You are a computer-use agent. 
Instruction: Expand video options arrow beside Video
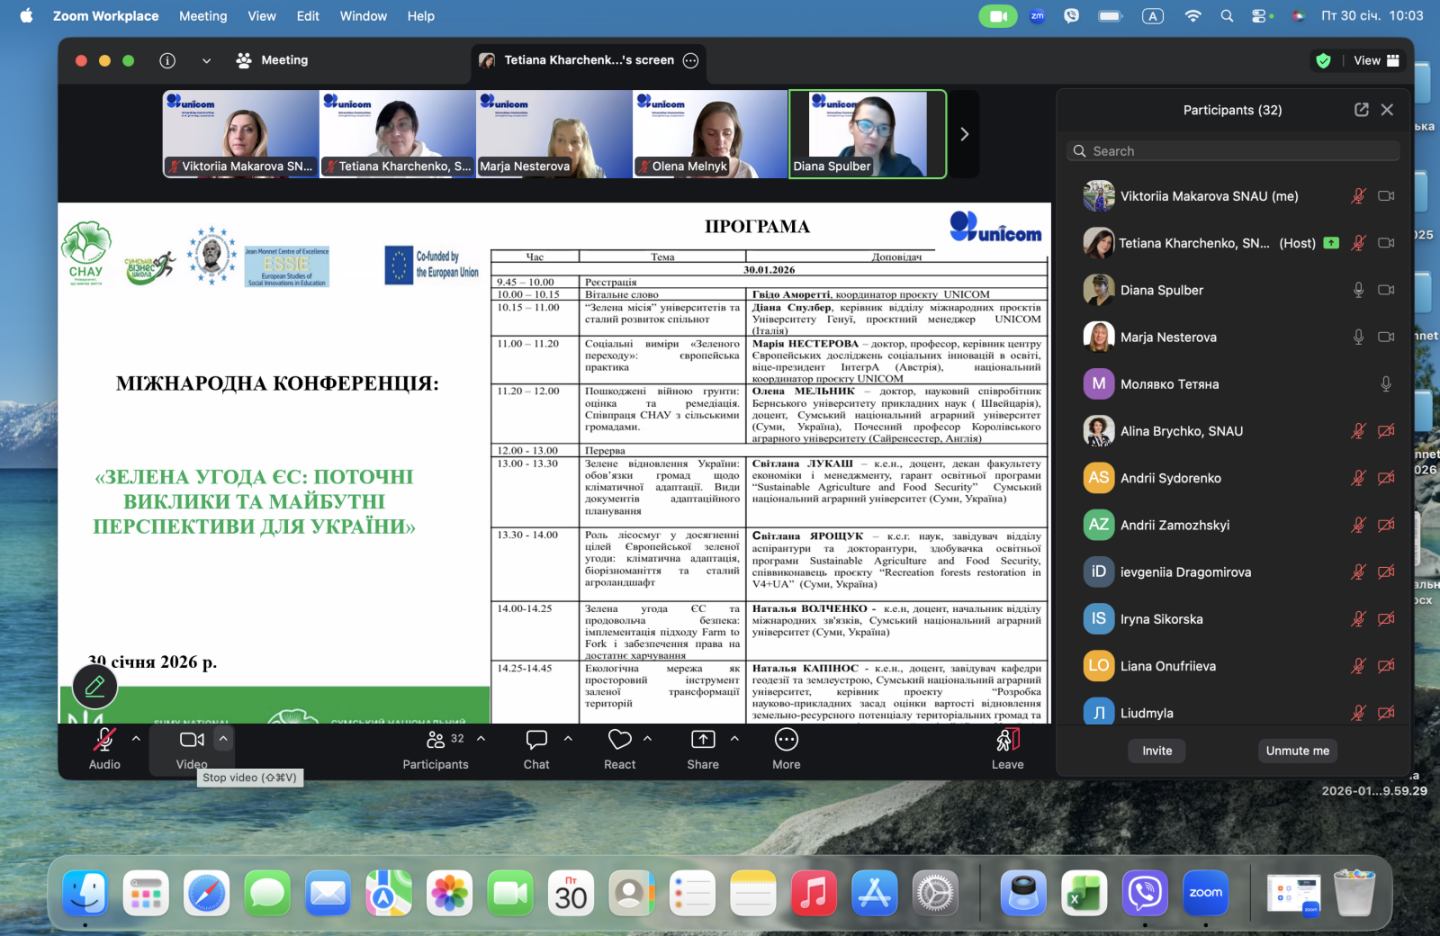point(223,739)
